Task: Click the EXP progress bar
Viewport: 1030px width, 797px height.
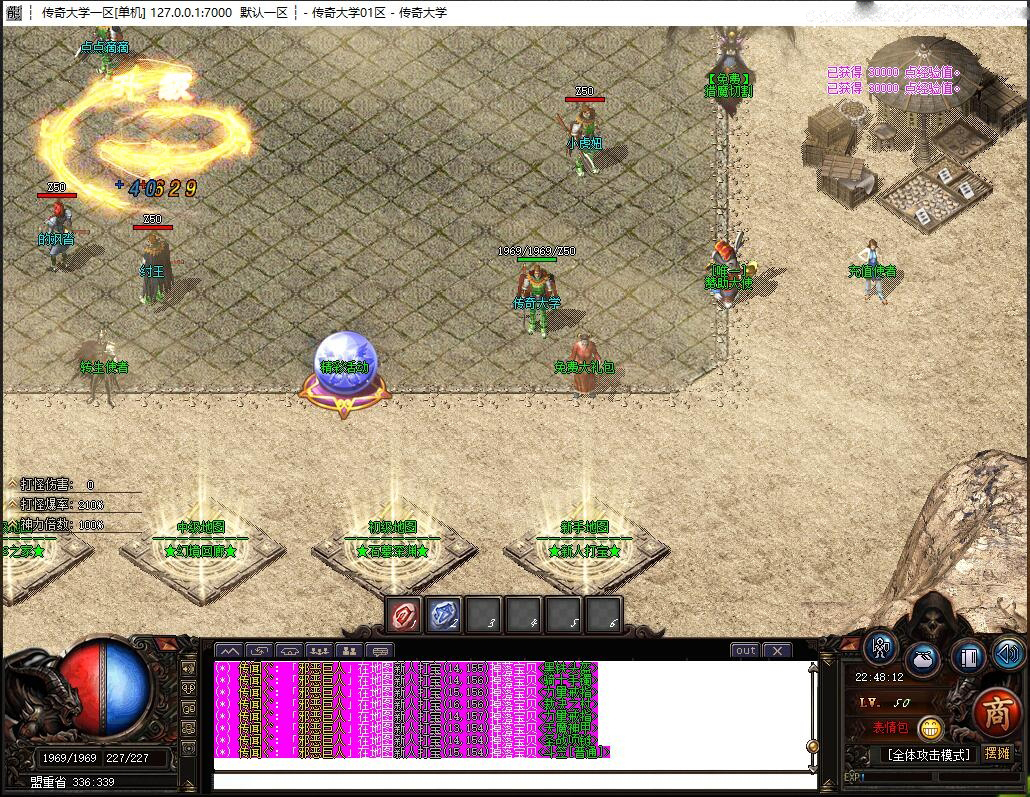Action: click(939, 777)
